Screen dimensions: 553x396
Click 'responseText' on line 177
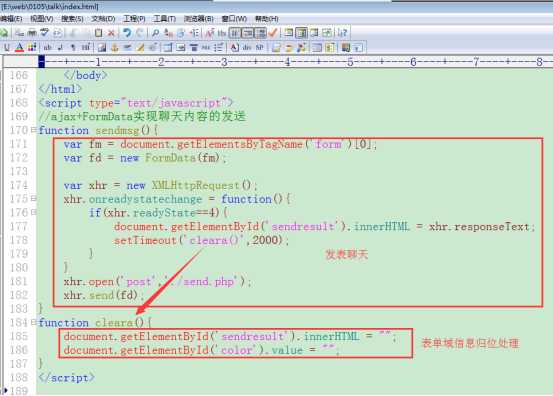(492, 226)
